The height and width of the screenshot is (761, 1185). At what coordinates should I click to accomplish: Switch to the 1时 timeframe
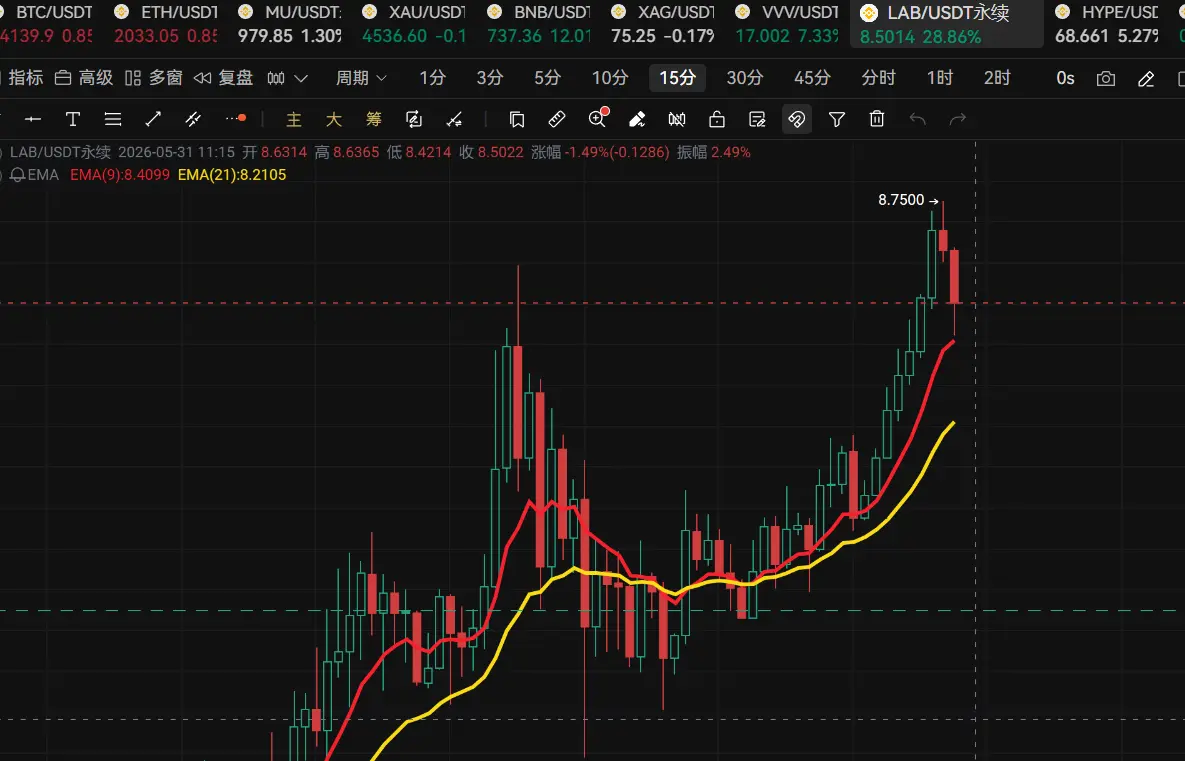click(939, 78)
